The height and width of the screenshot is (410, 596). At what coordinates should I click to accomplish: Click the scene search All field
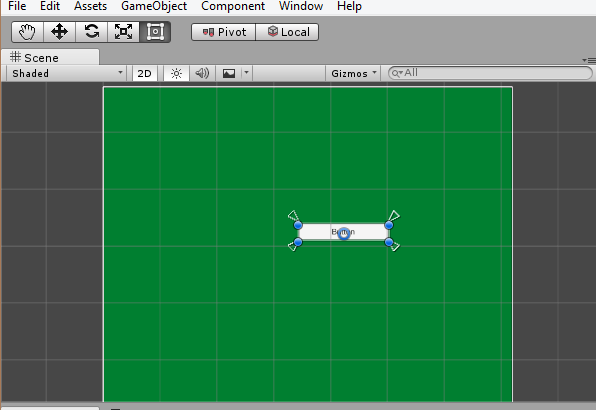pyautogui.click(x=490, y=73)
